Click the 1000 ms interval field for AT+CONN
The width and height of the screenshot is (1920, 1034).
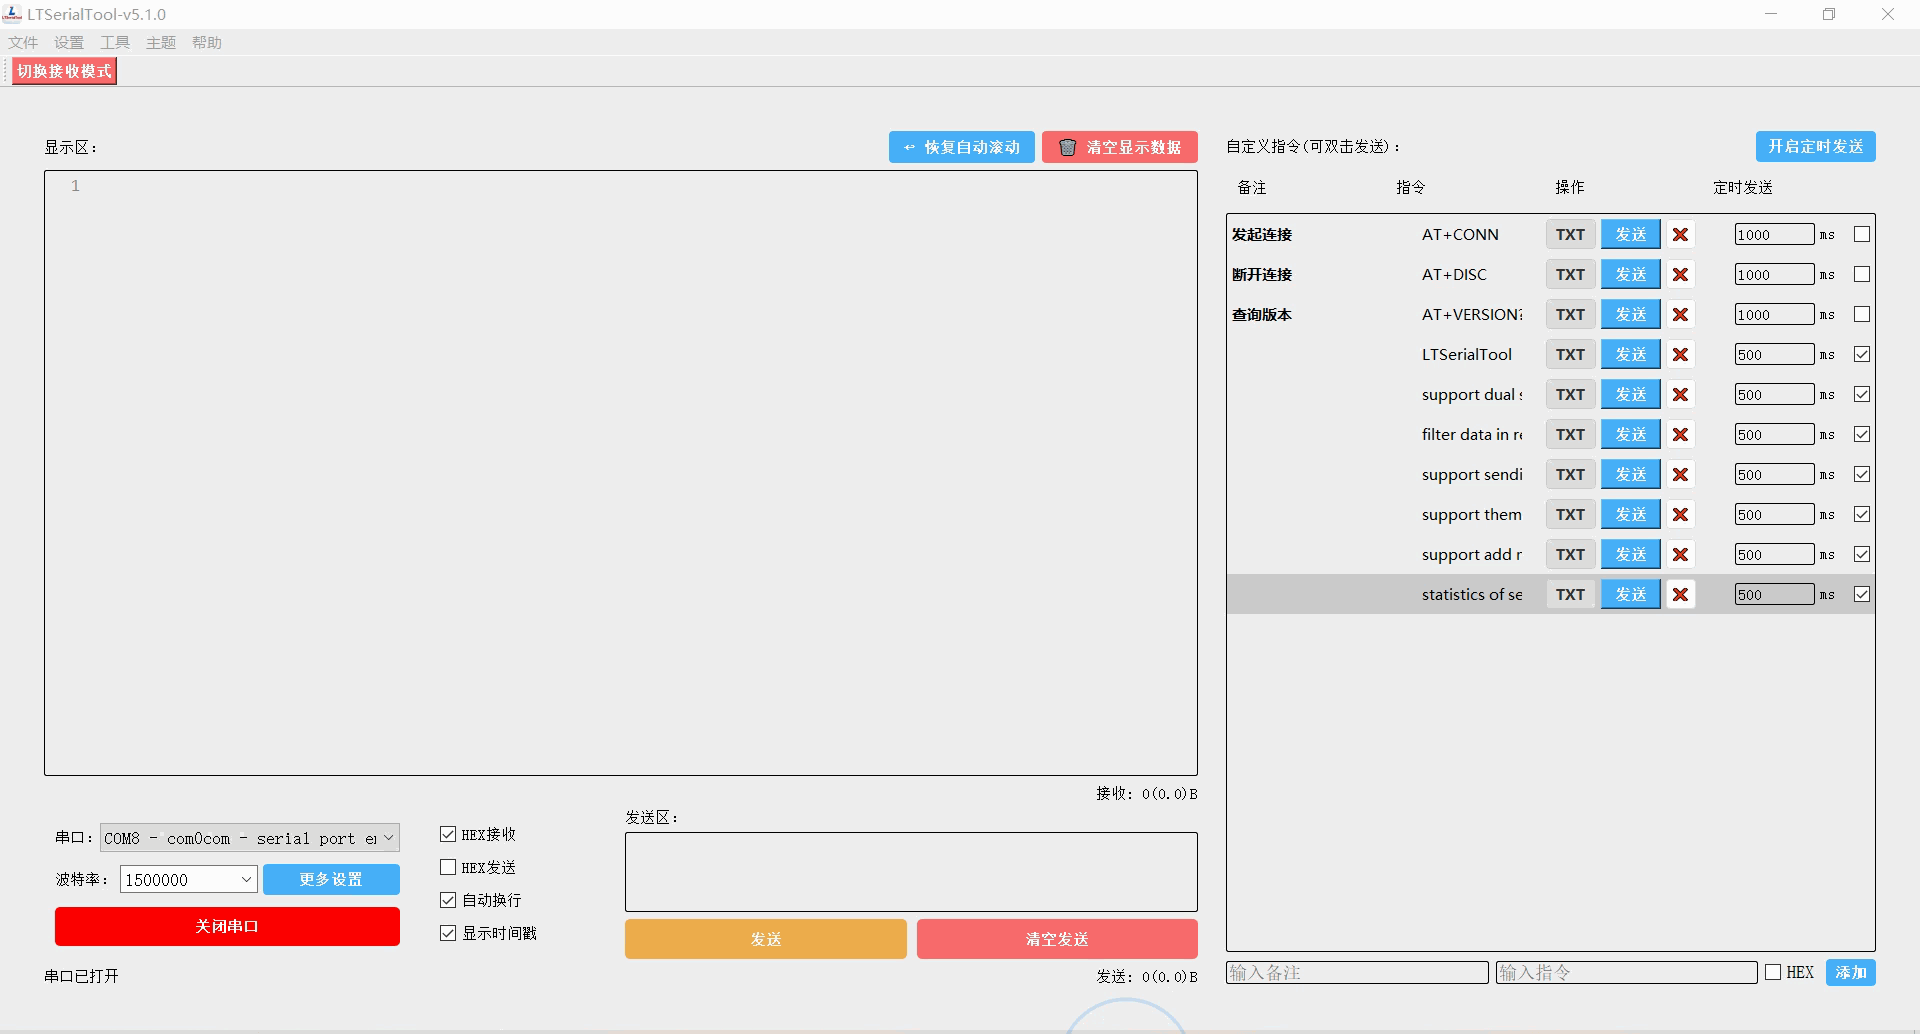click(1774, 234)
